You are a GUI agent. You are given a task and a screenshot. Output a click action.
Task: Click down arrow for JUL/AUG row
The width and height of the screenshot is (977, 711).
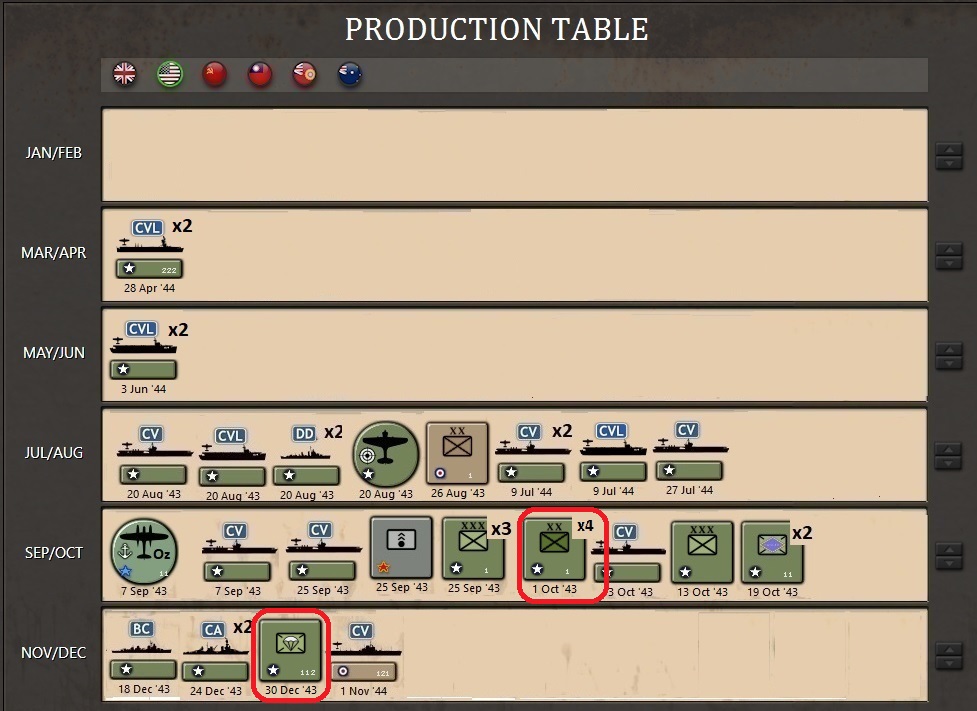(949, 463)
